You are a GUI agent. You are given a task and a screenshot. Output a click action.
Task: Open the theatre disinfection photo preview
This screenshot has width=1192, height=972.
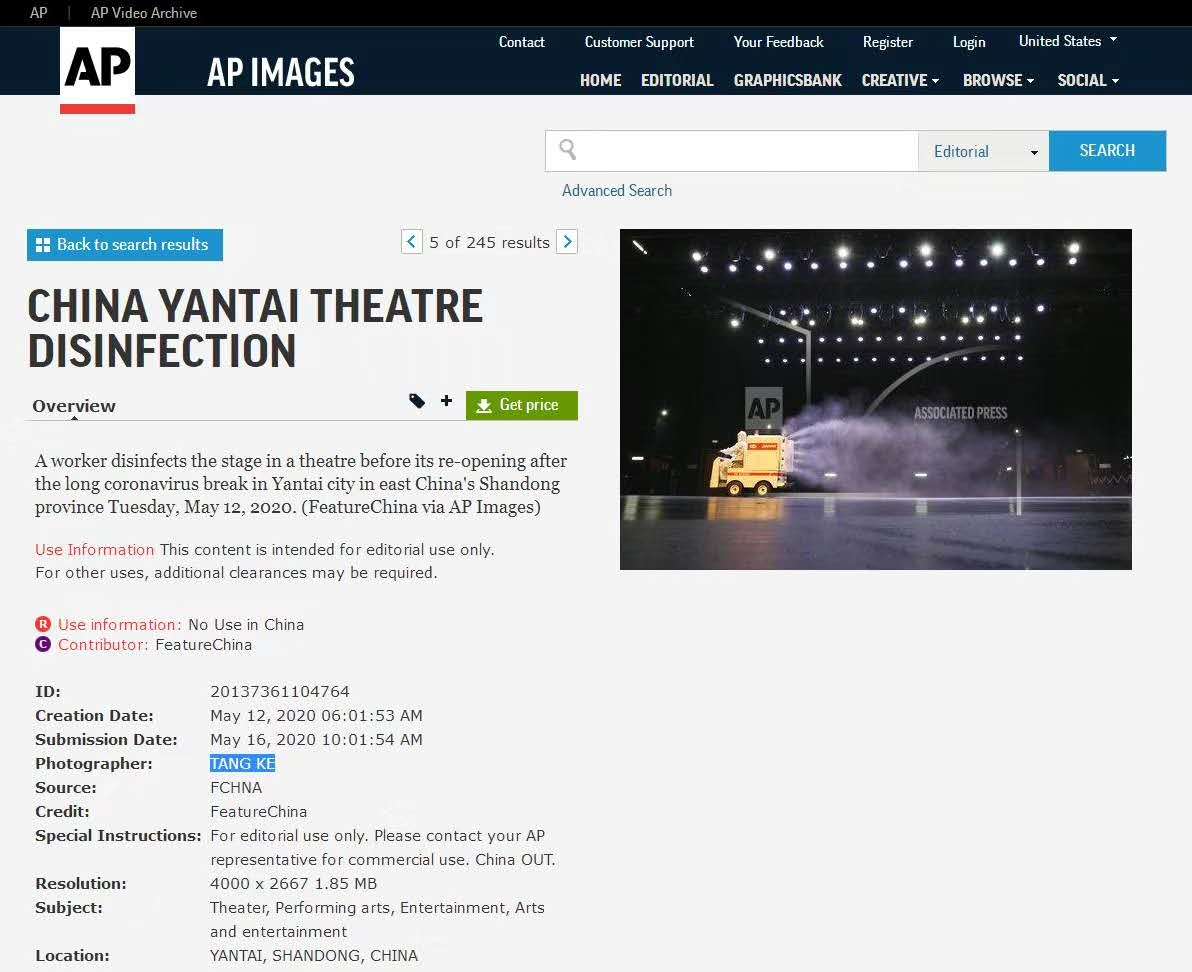[875, 399]
